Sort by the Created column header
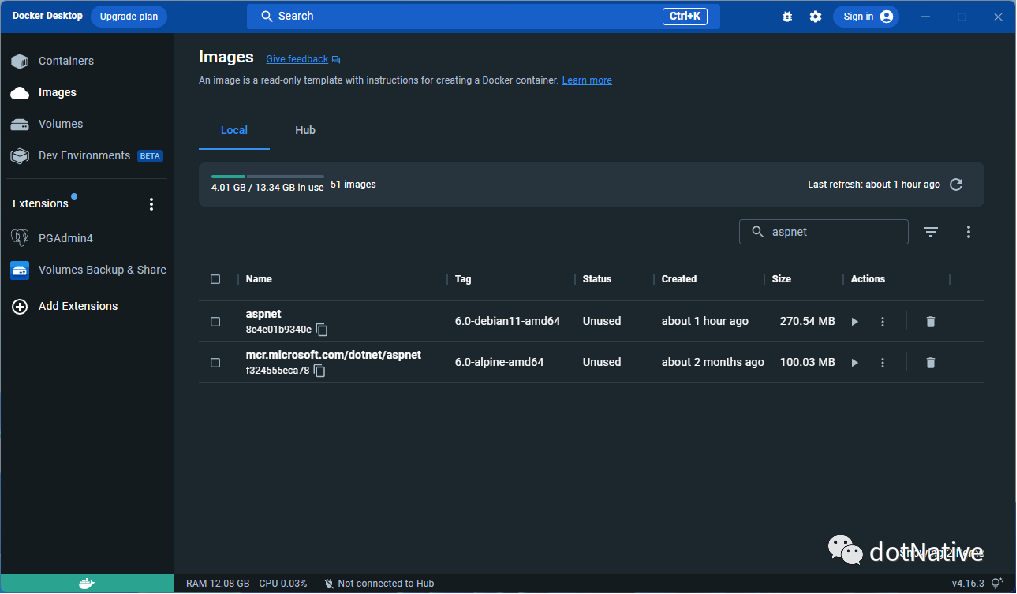Image resolution: width=1017 pixels, height=594 pixels. pyautogui.click(x=679, y=279)
